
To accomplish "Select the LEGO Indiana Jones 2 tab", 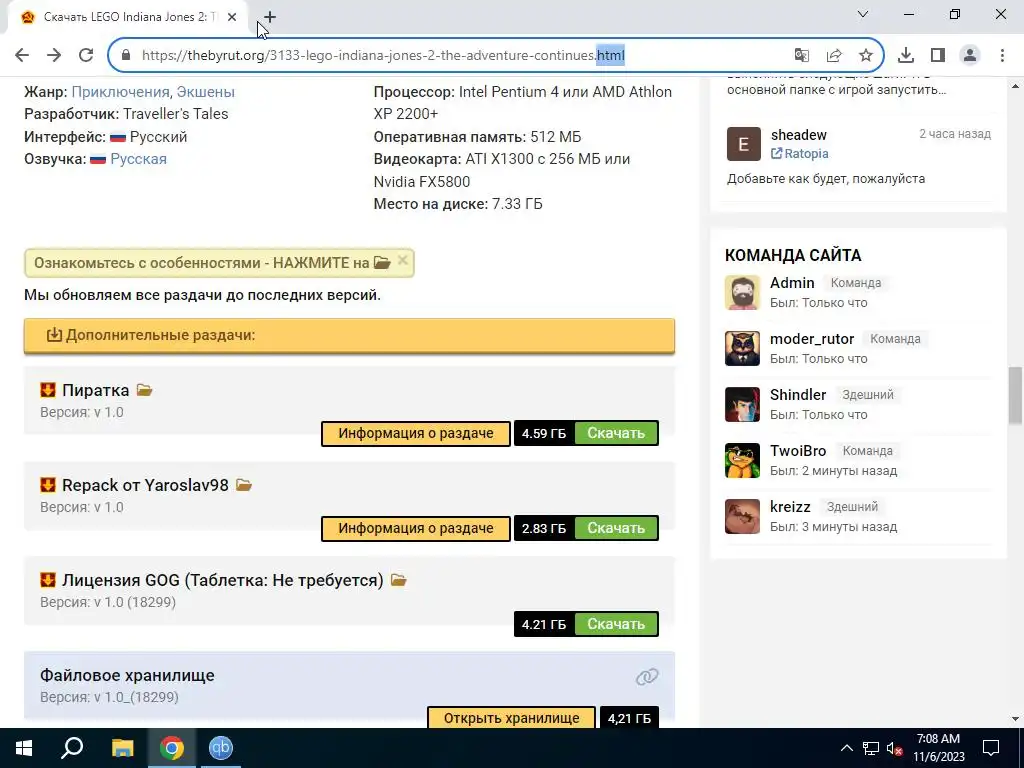I will pos(127,17).
